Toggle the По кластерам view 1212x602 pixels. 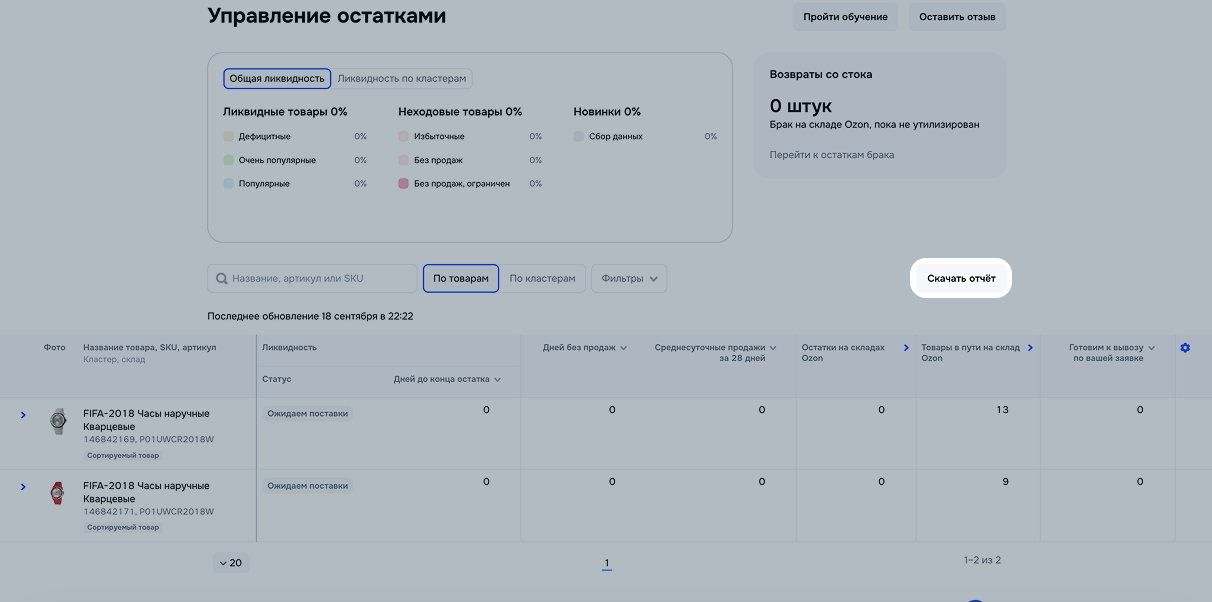point(542,279)
